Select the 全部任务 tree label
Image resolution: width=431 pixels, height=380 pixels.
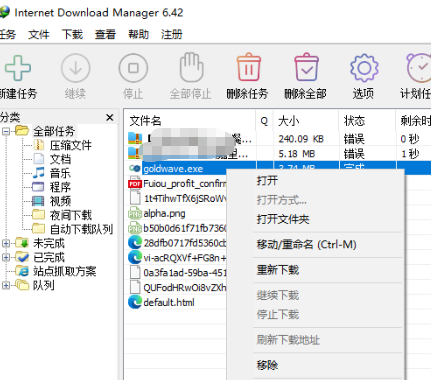point(54,131)
